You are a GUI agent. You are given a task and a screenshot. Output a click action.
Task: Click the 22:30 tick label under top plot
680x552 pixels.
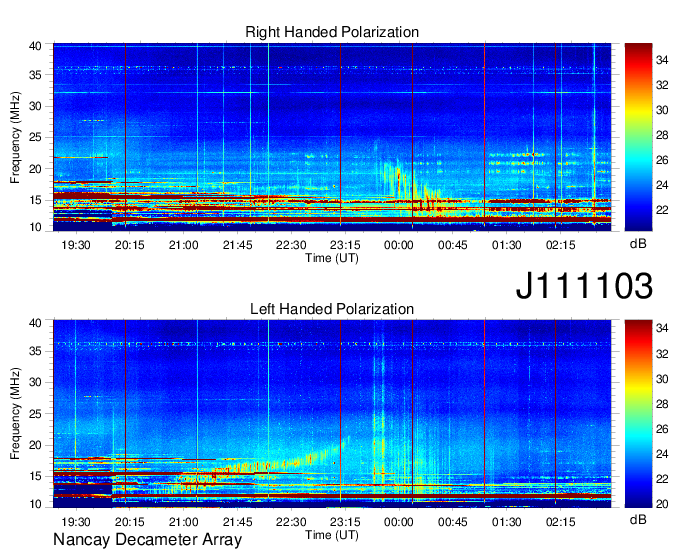[291, 245]
